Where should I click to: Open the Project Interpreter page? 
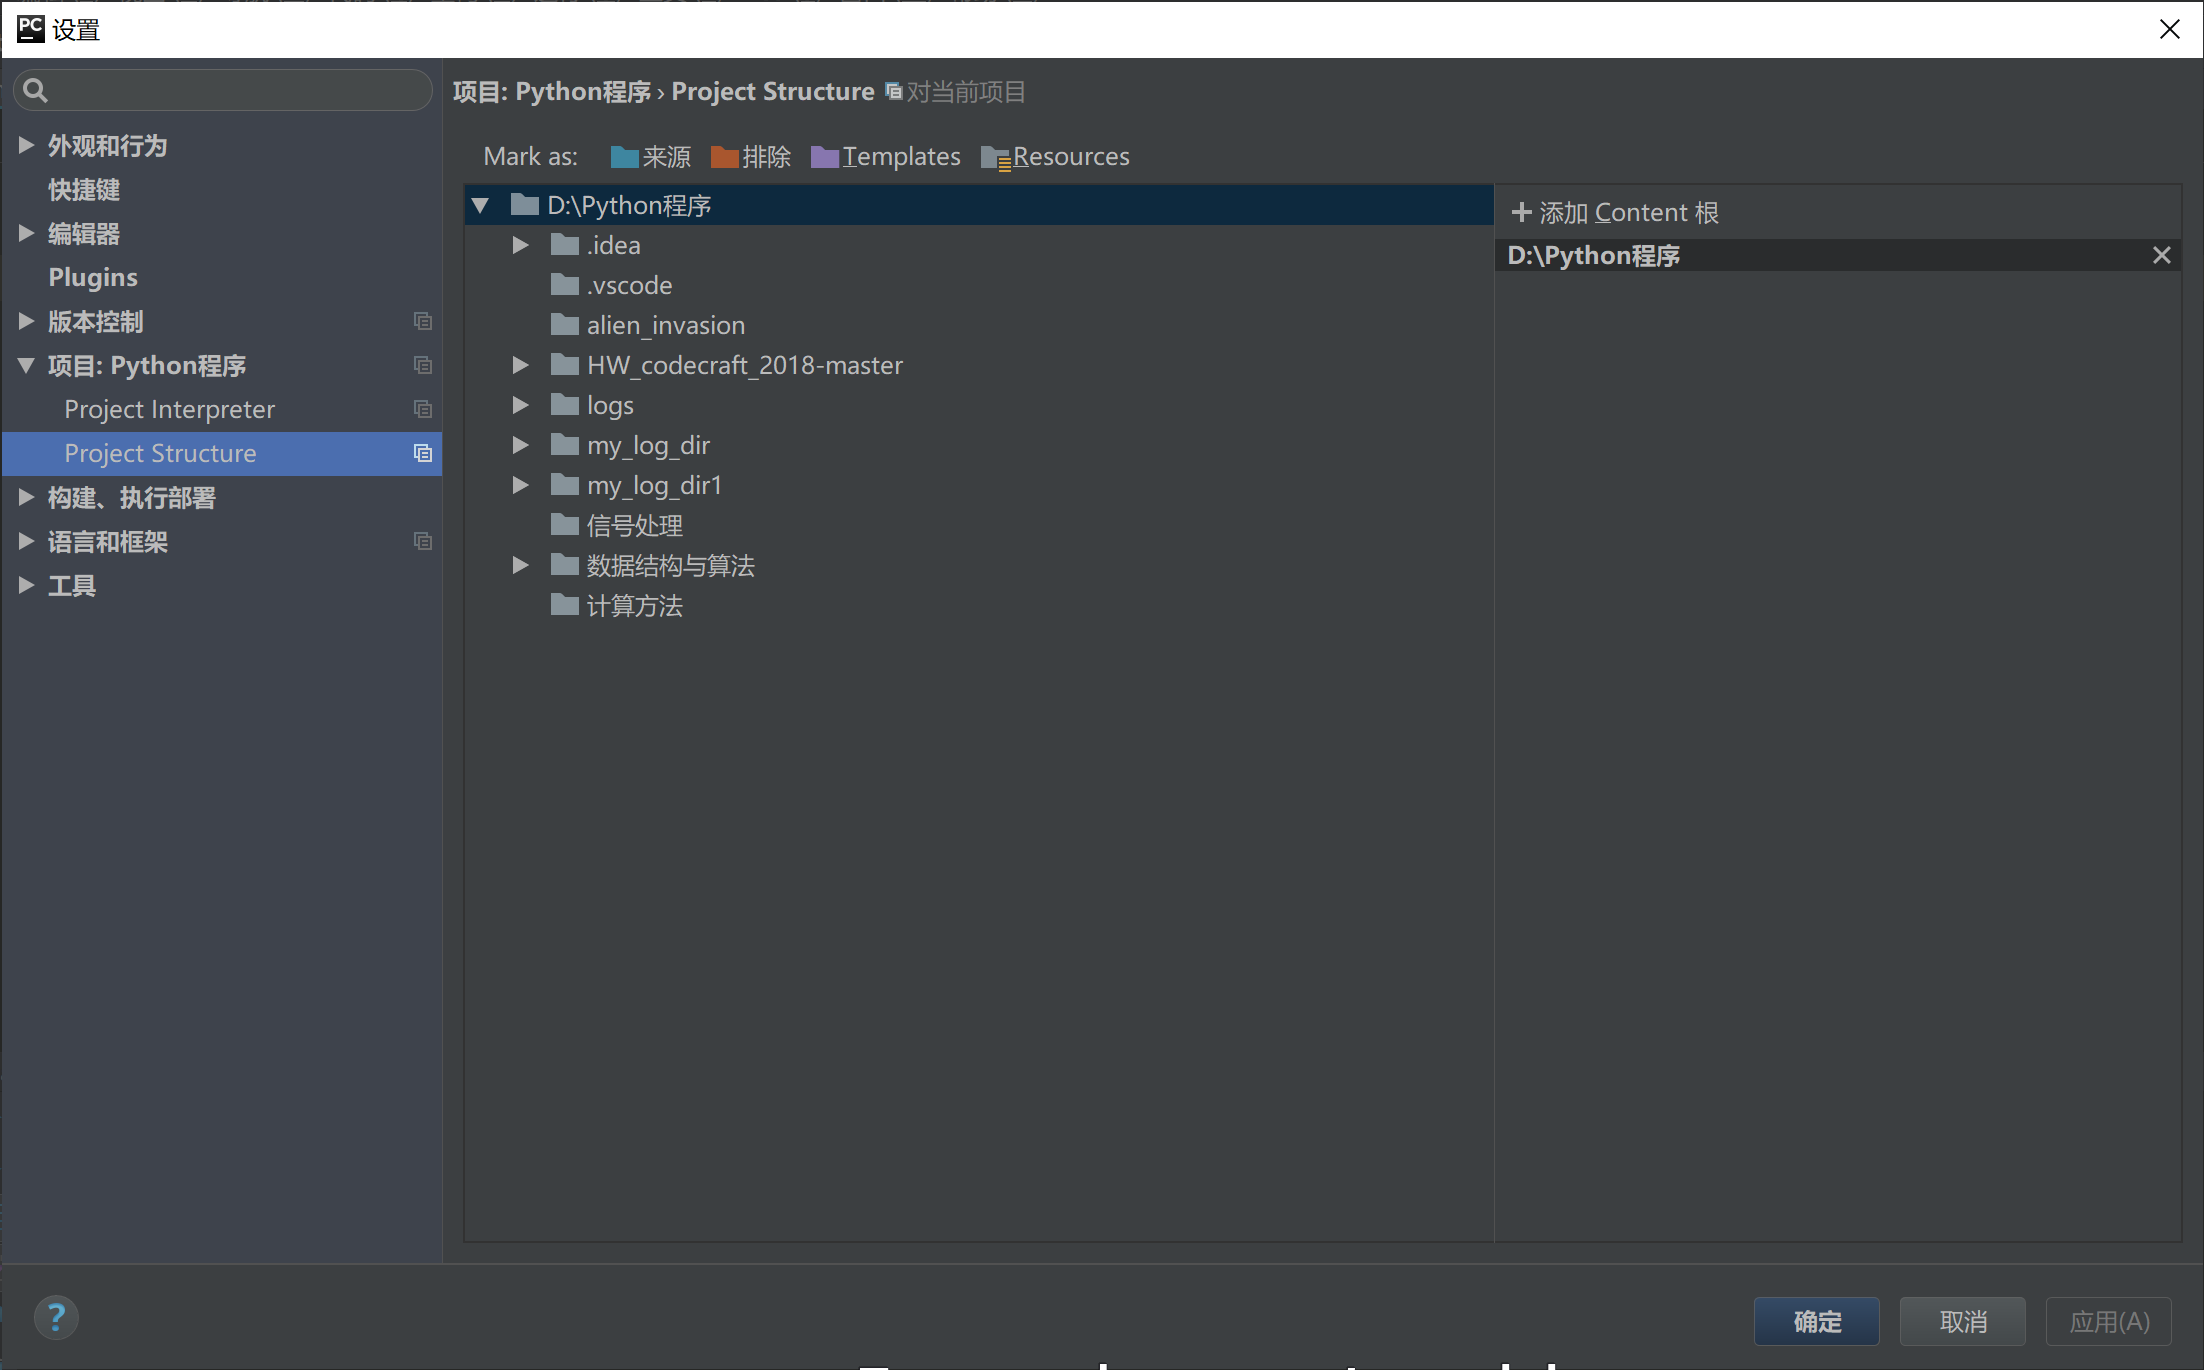point(170,410)
